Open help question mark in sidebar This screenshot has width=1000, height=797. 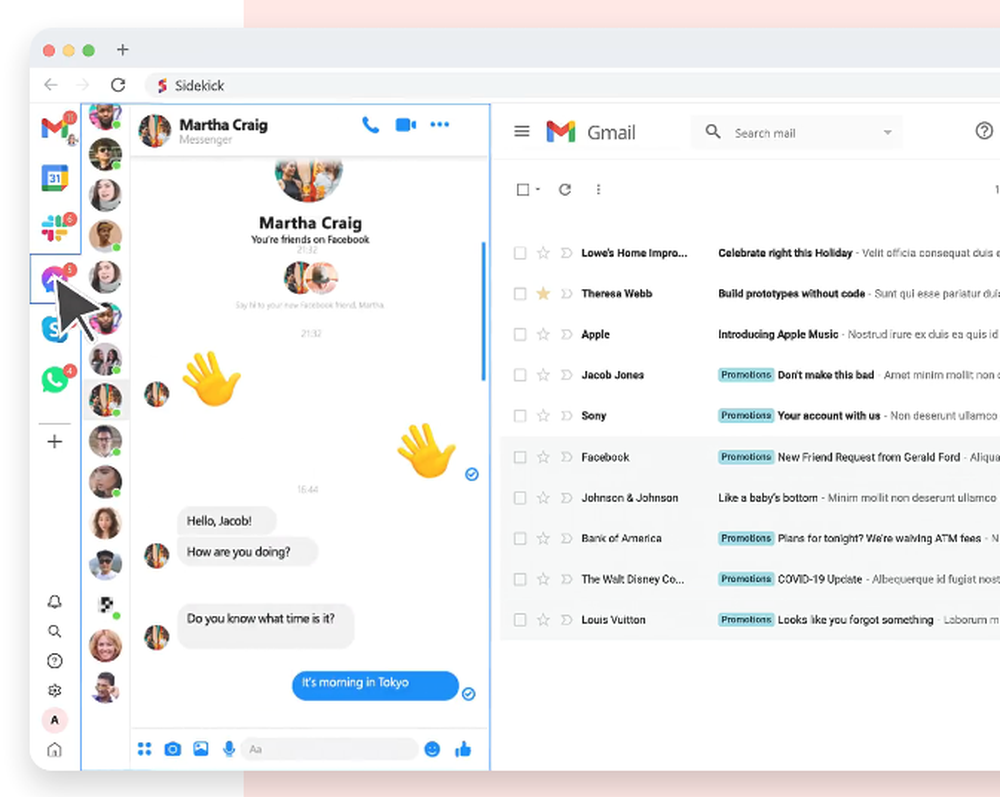[x=55, y=661]
